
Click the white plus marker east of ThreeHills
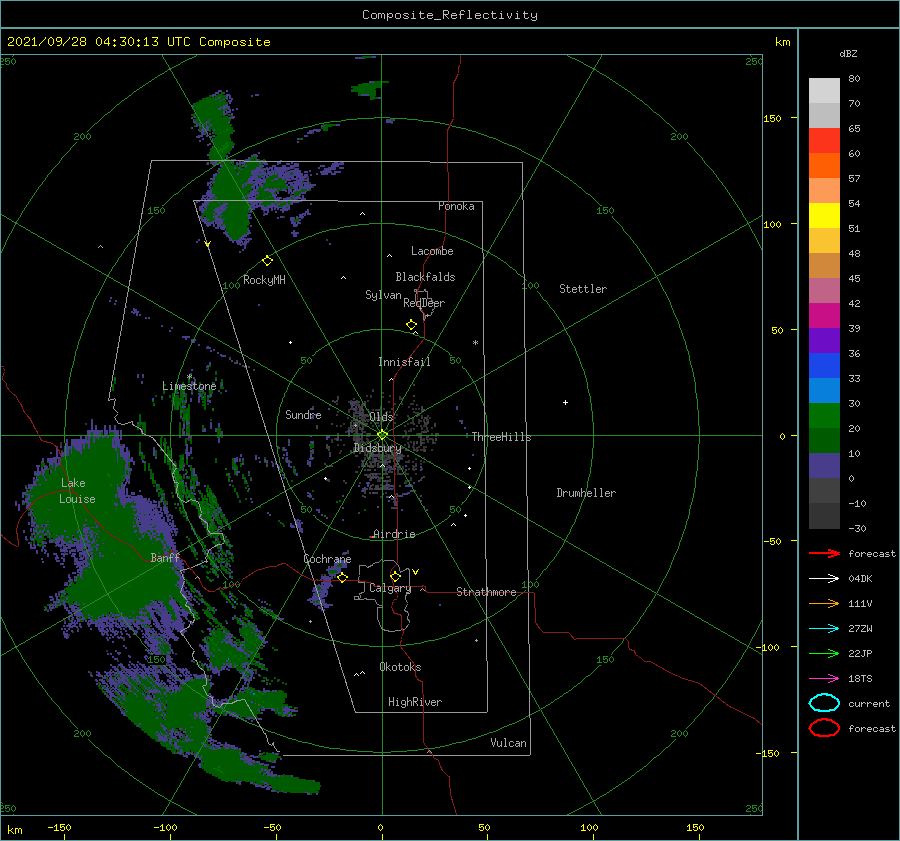tap(565, 402)
